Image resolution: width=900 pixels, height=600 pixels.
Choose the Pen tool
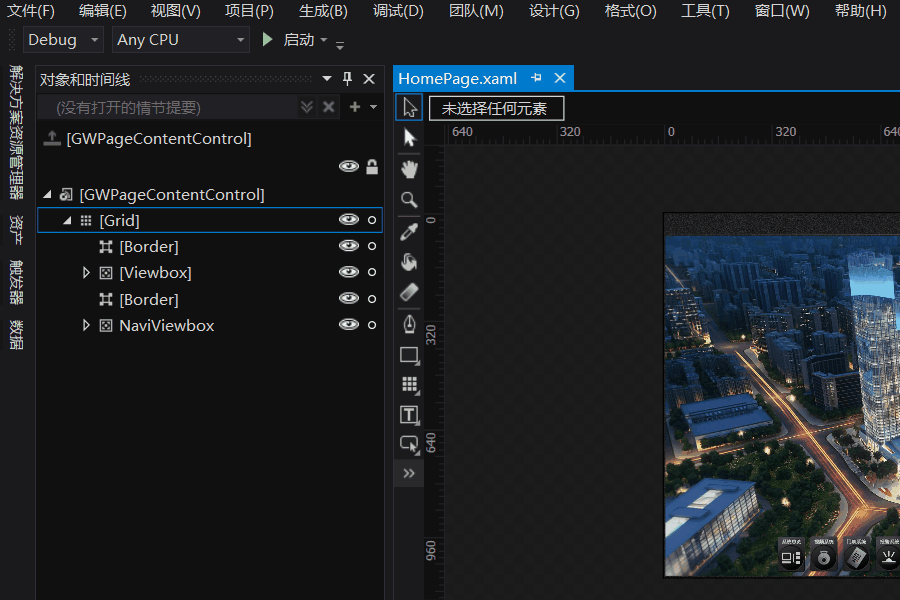click(x=409, y=323)
